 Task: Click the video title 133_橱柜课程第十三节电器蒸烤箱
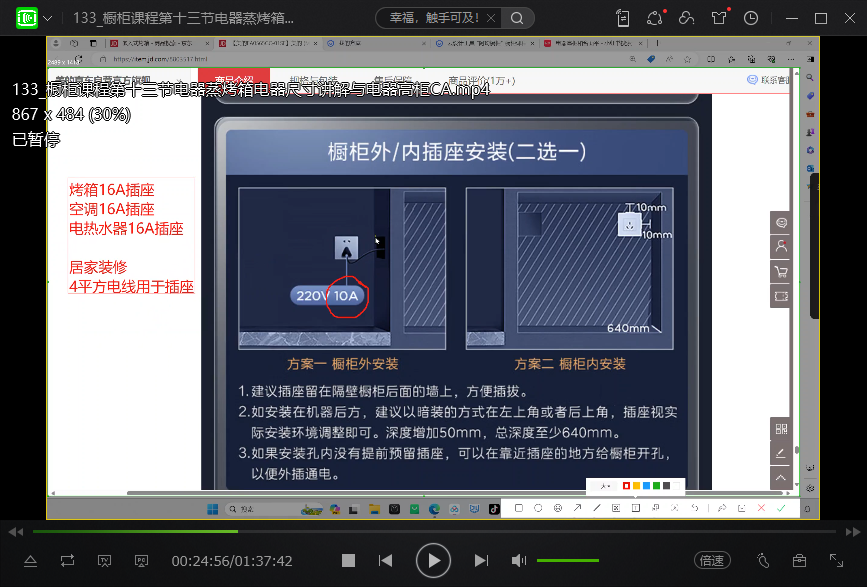click(184, 18)
